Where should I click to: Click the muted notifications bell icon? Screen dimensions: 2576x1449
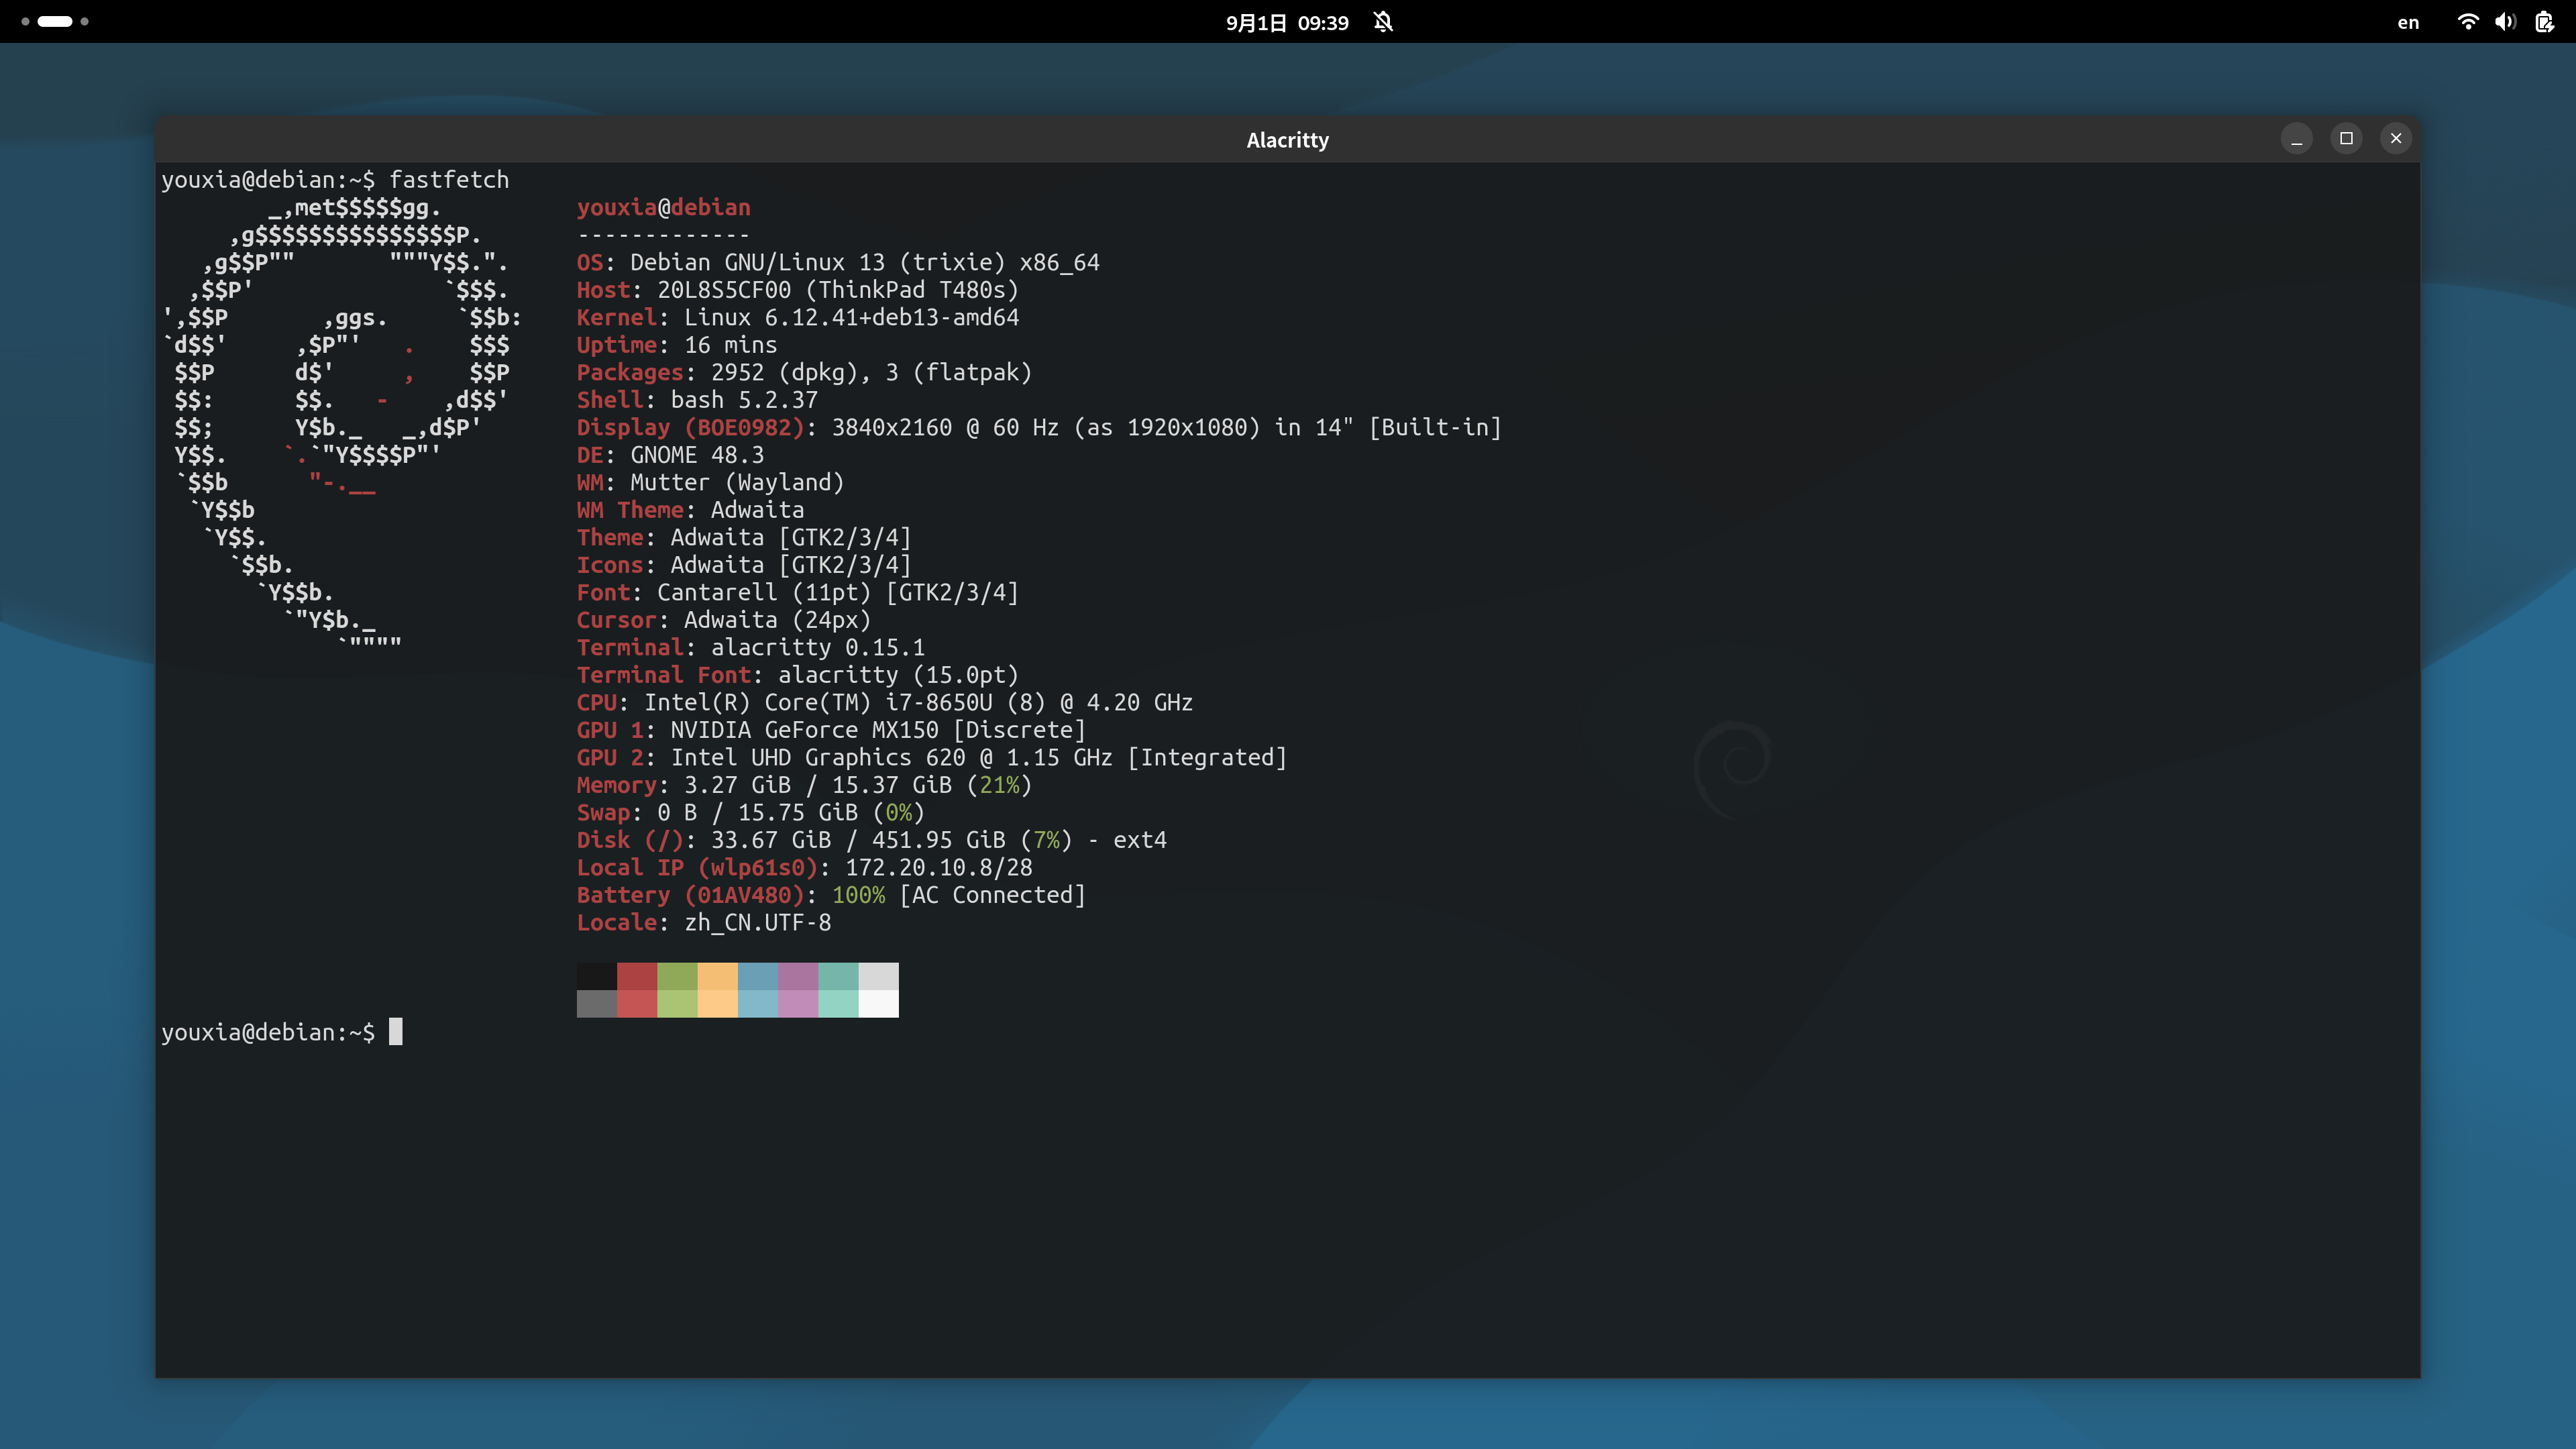pyautogui.click(x=1383, y=22)
